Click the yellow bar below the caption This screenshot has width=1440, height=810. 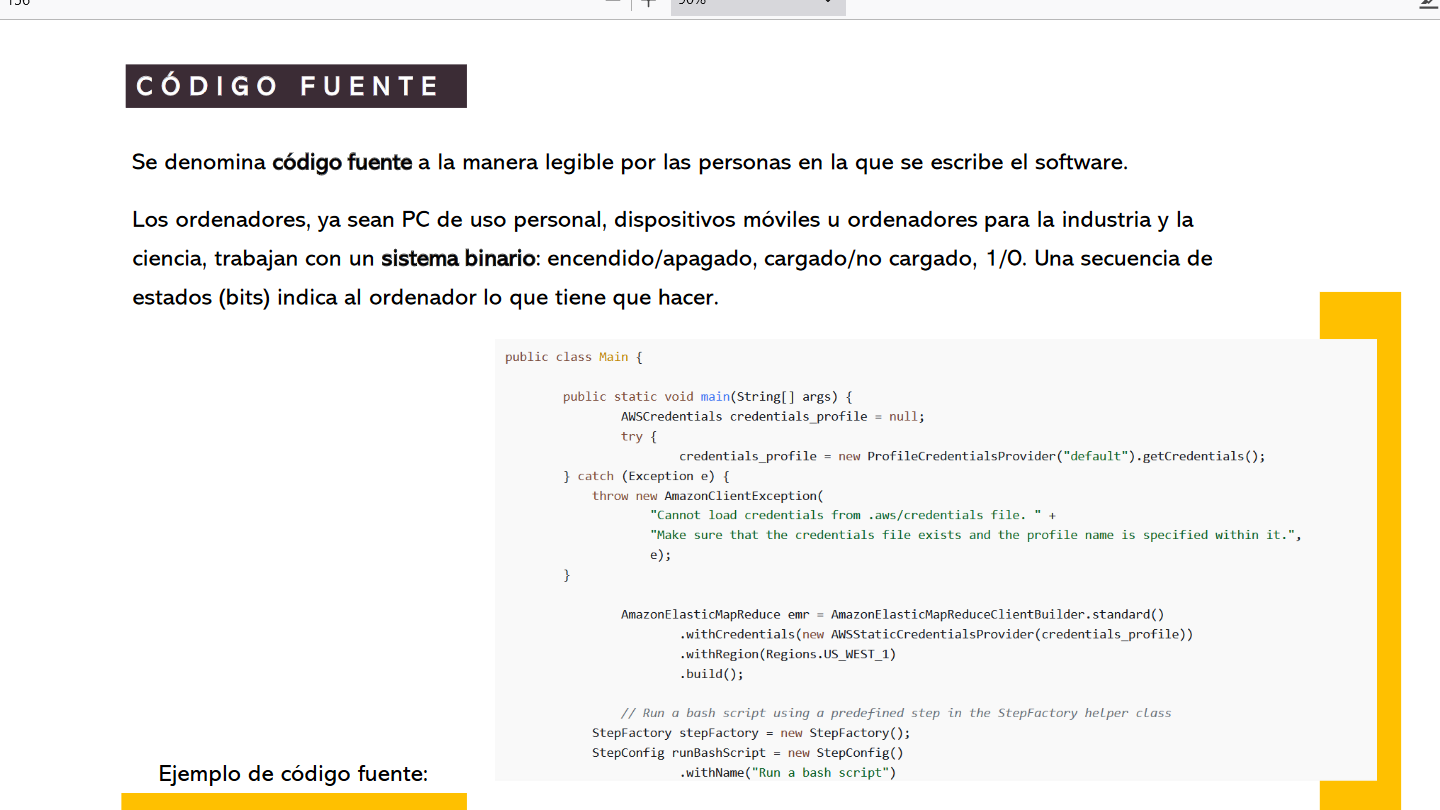pyautogui.click(x=294, y=801)
